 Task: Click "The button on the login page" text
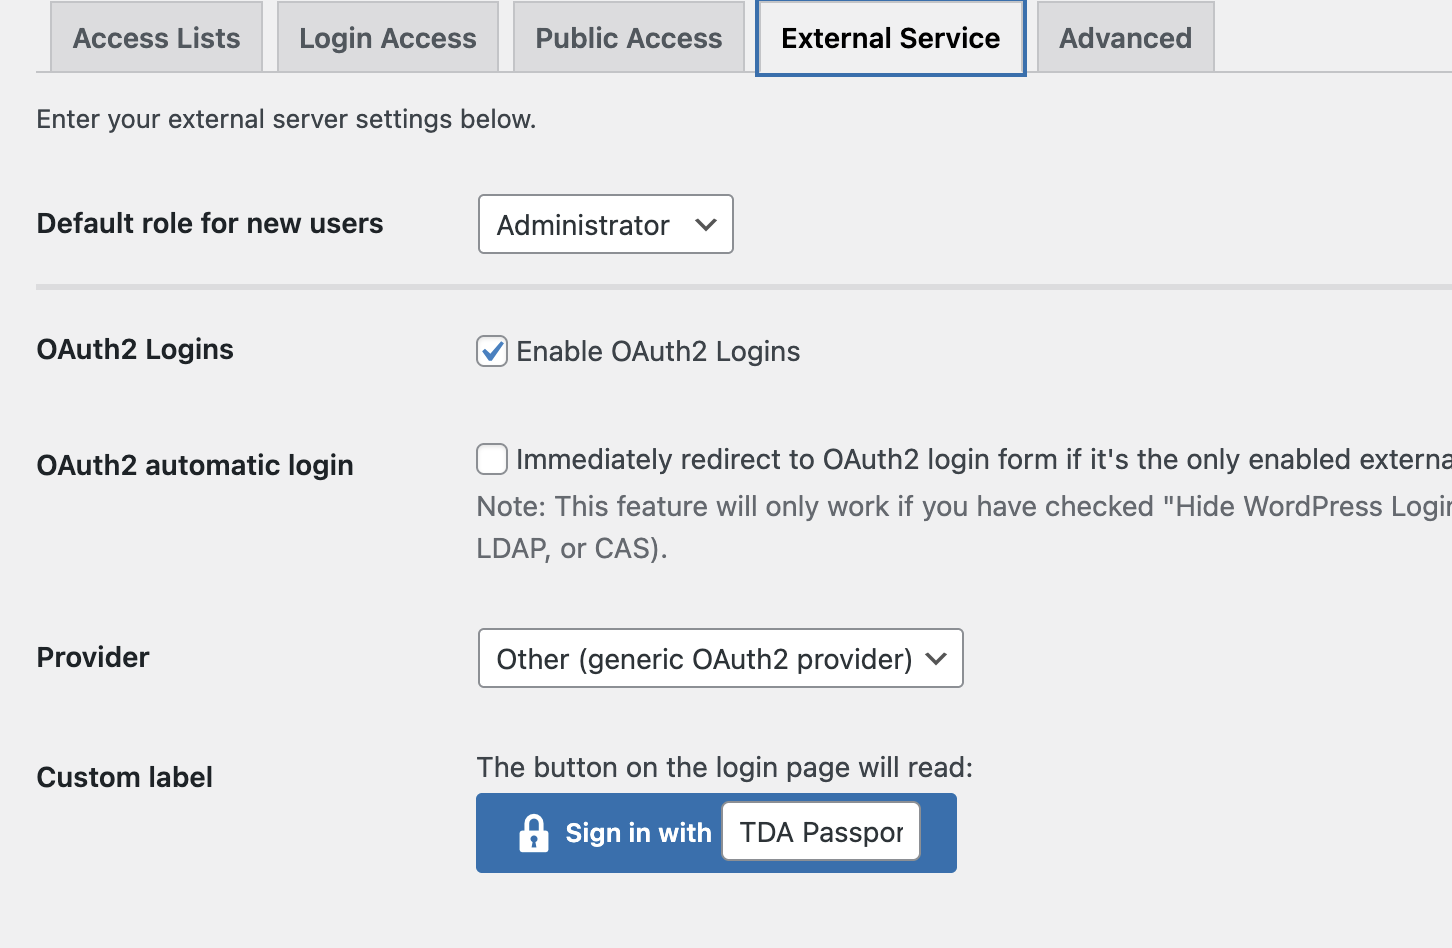pos(724,767)
